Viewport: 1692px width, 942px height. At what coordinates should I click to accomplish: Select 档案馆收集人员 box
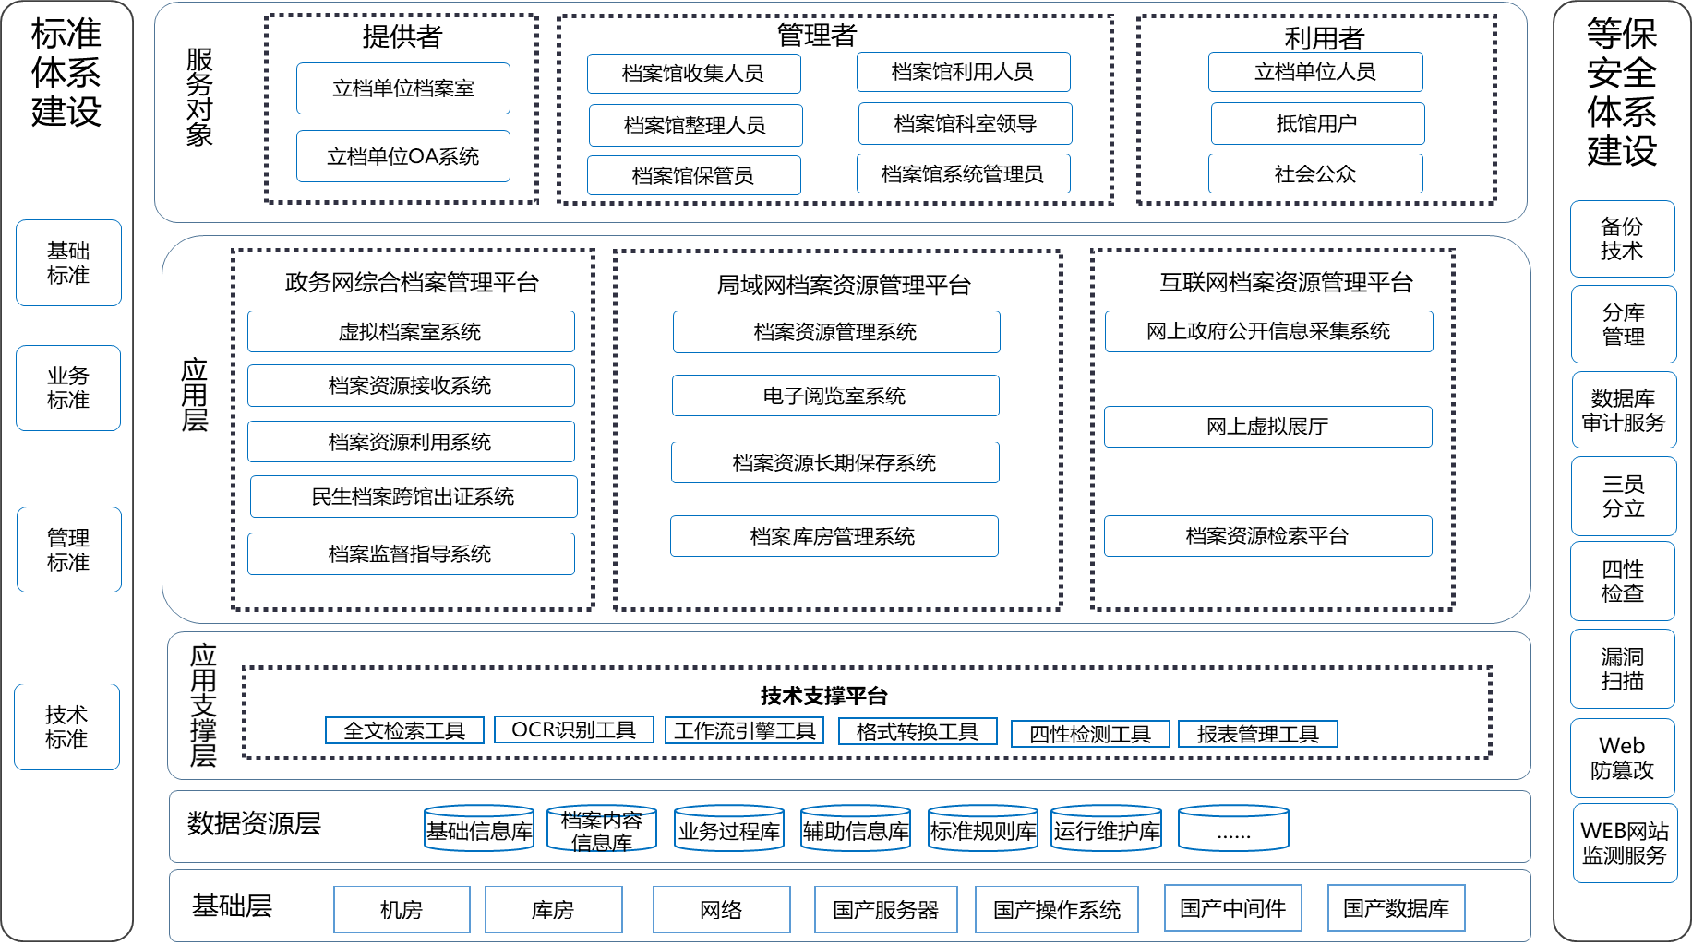pyautogui.click(x=694, y=74)
